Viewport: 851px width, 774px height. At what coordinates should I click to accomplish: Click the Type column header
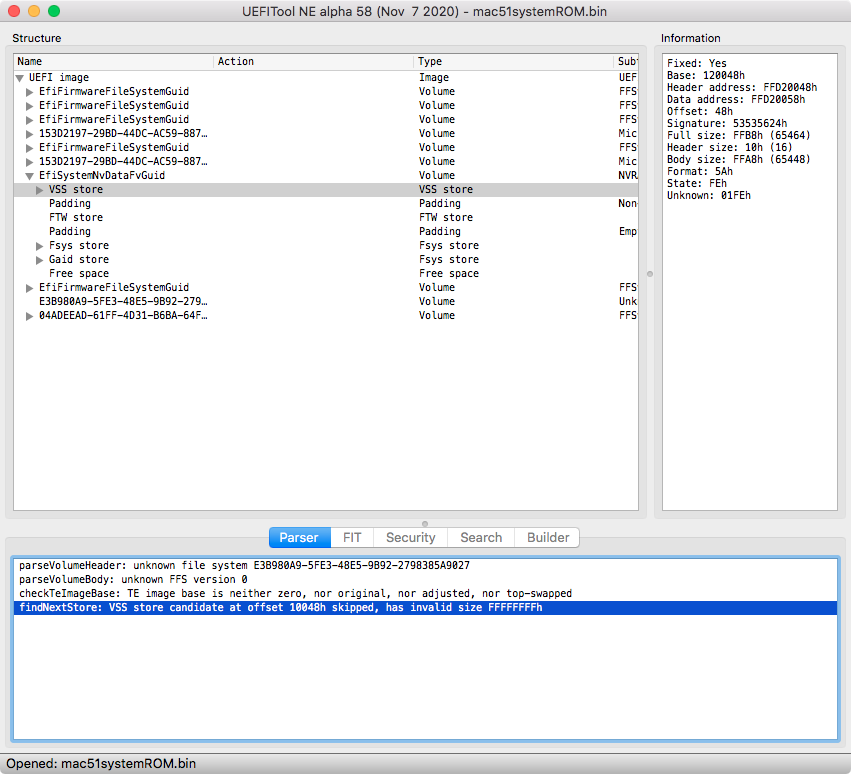513,61
